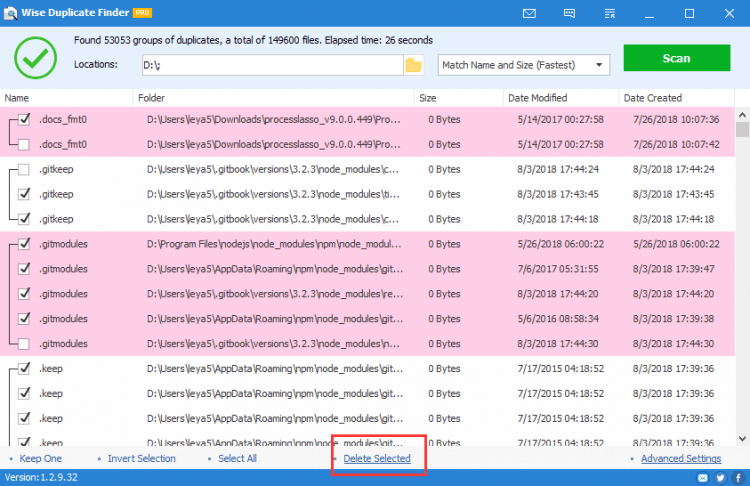Open the feedback chat icon in title bar
This screenshot has width=750, height=486.
click(569, 13)
